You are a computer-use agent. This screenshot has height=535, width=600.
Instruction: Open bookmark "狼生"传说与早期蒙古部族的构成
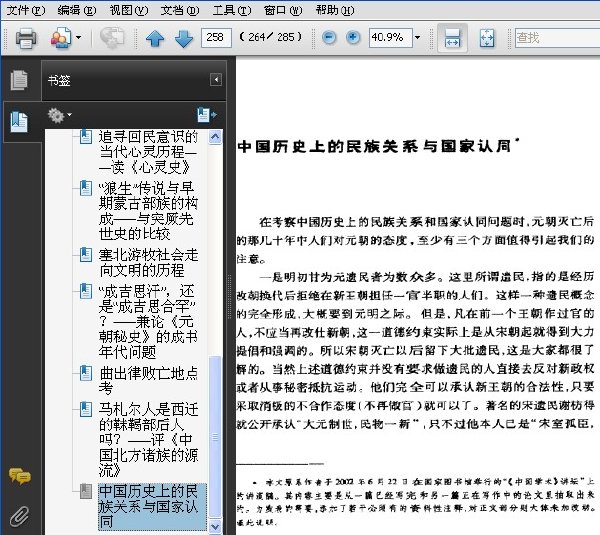point(148,211)
